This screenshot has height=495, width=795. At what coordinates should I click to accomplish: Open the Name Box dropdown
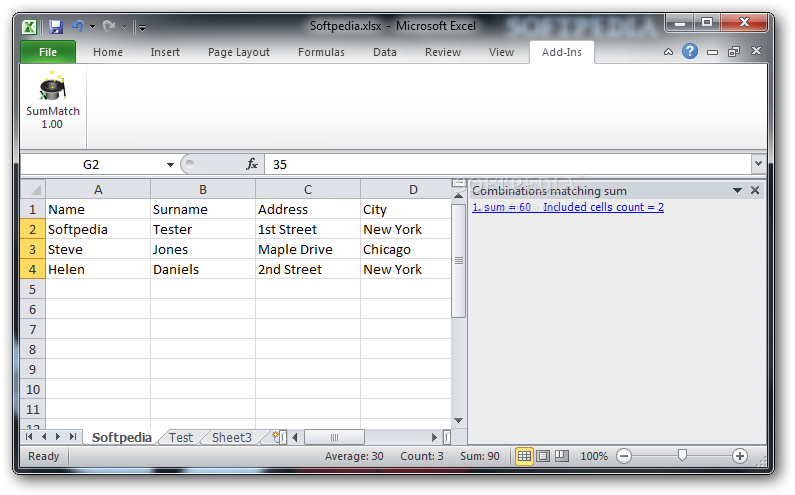(170, 165)
